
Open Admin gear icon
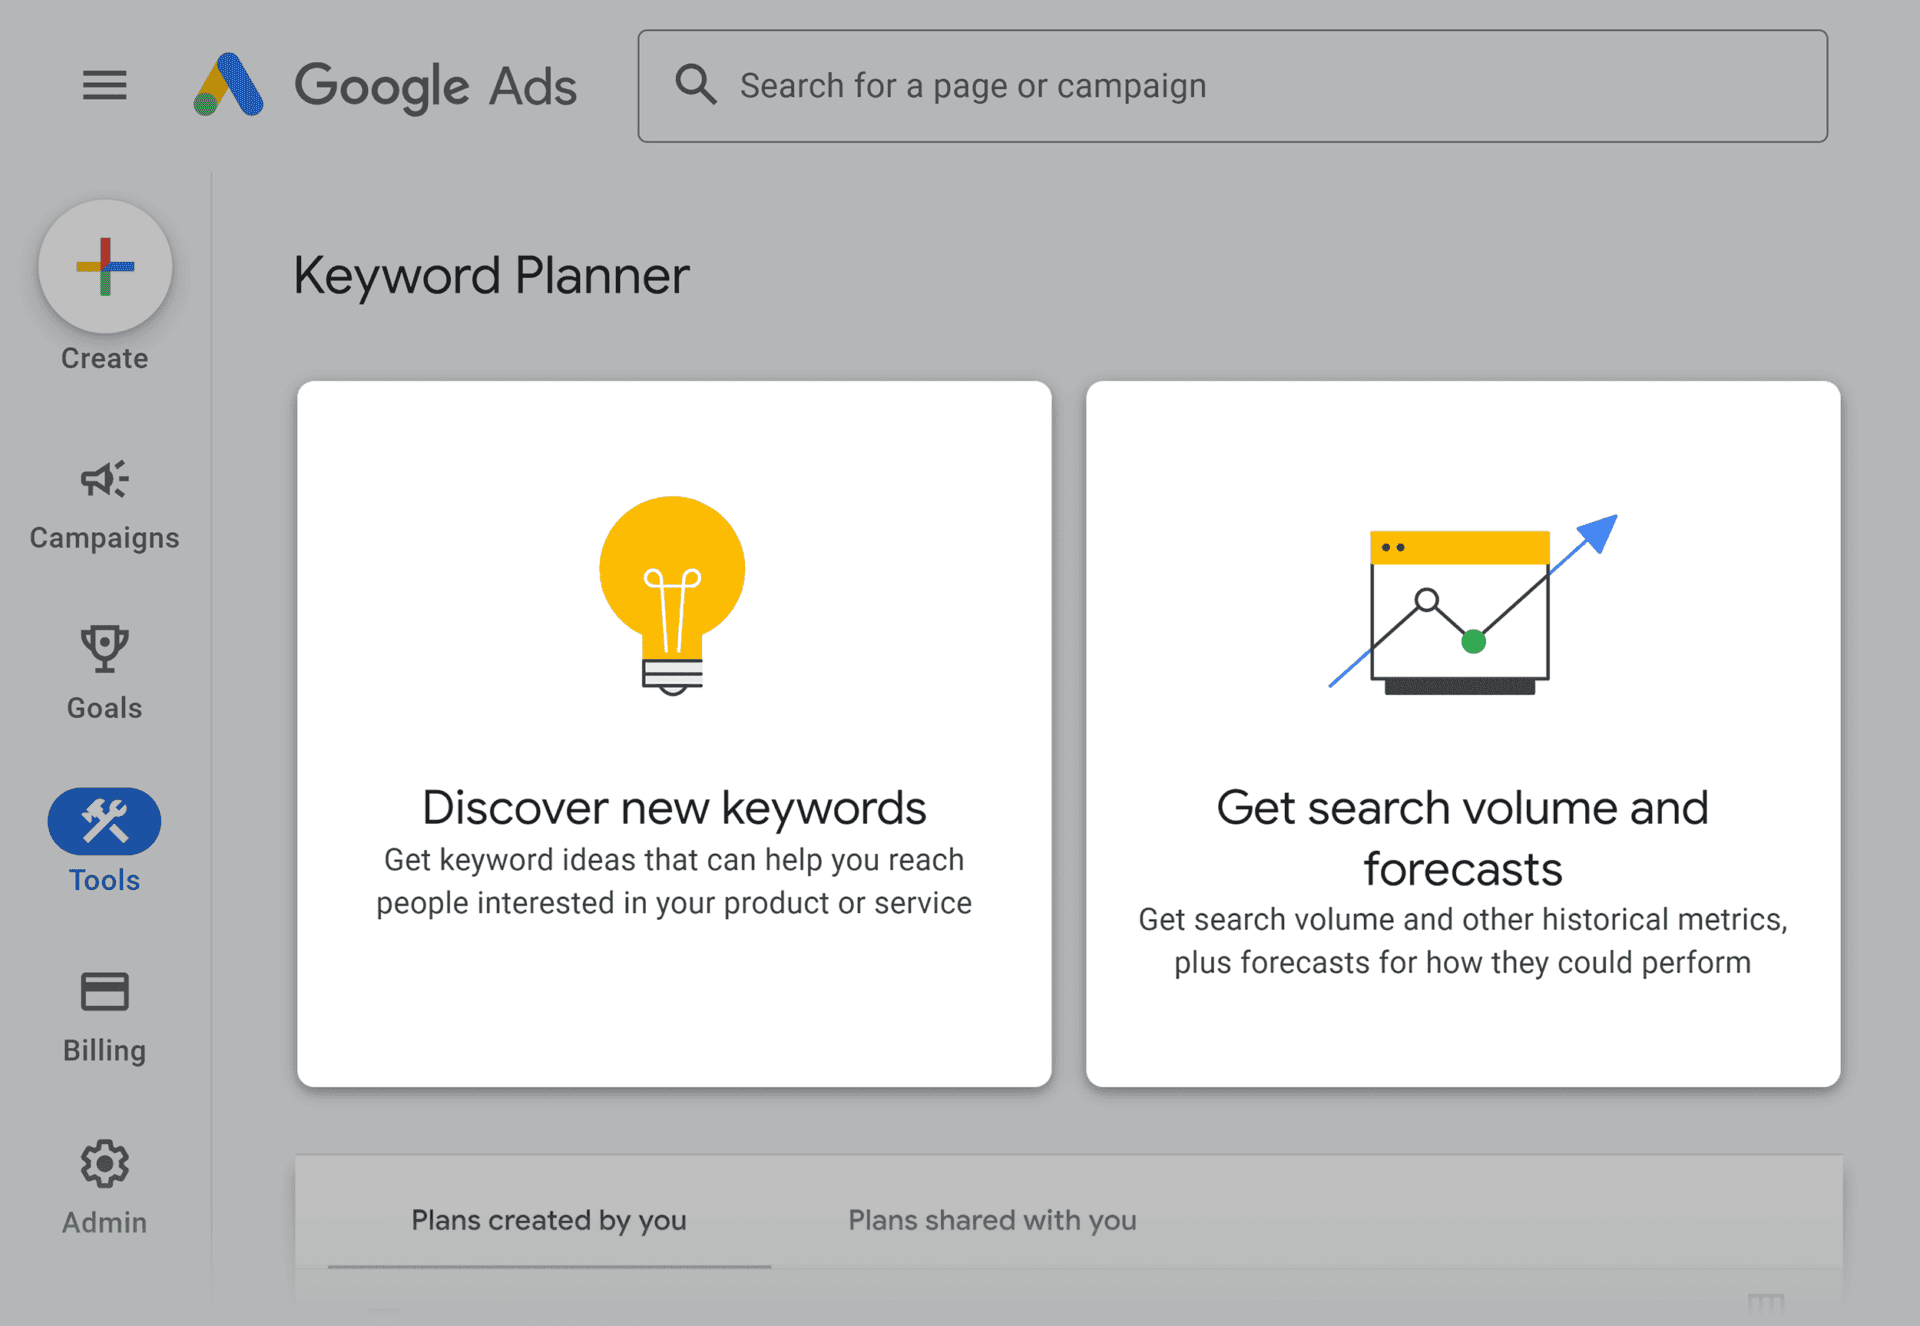pyautogui.click(x=104, y=1164)
